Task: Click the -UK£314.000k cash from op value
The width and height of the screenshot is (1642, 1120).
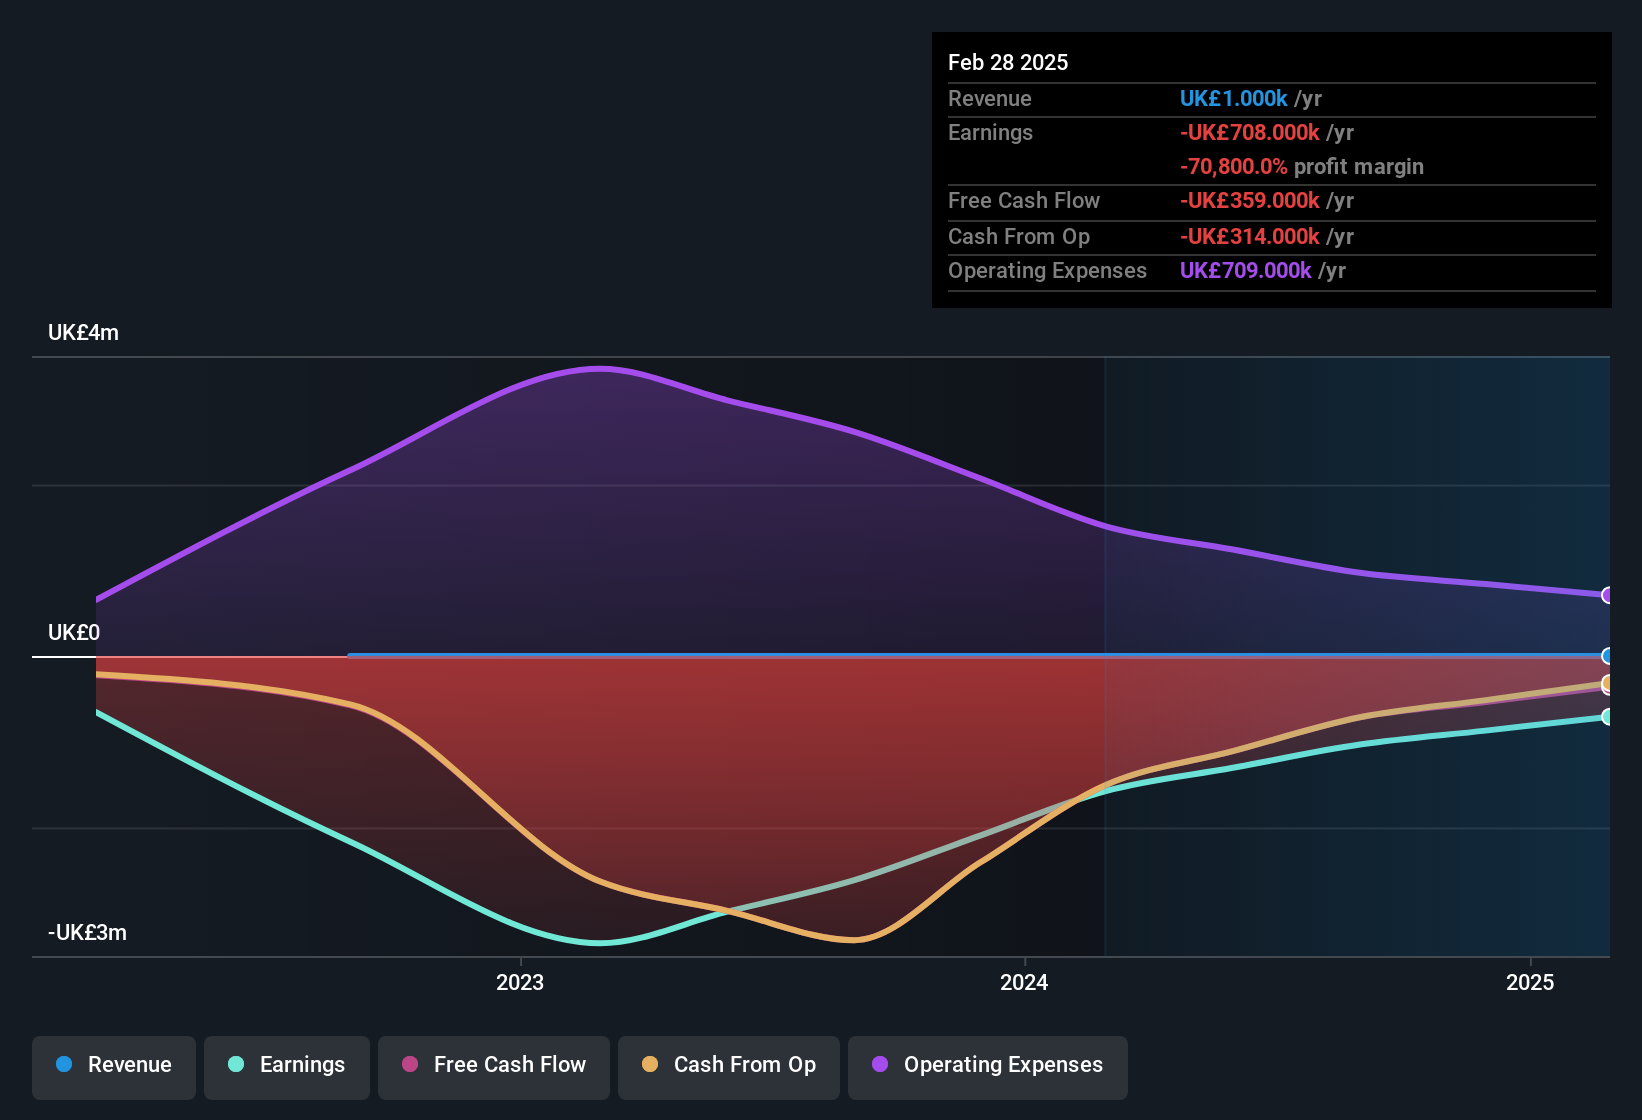Action: tap(1249, 236)
